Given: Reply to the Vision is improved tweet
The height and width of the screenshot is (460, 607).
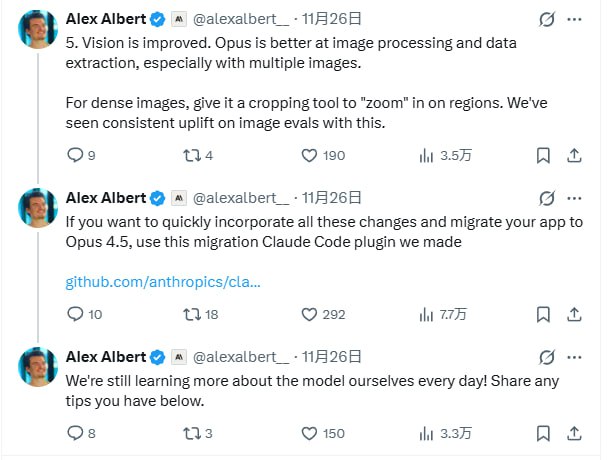Looking at the screenshot, I should [x=75, y=155].
